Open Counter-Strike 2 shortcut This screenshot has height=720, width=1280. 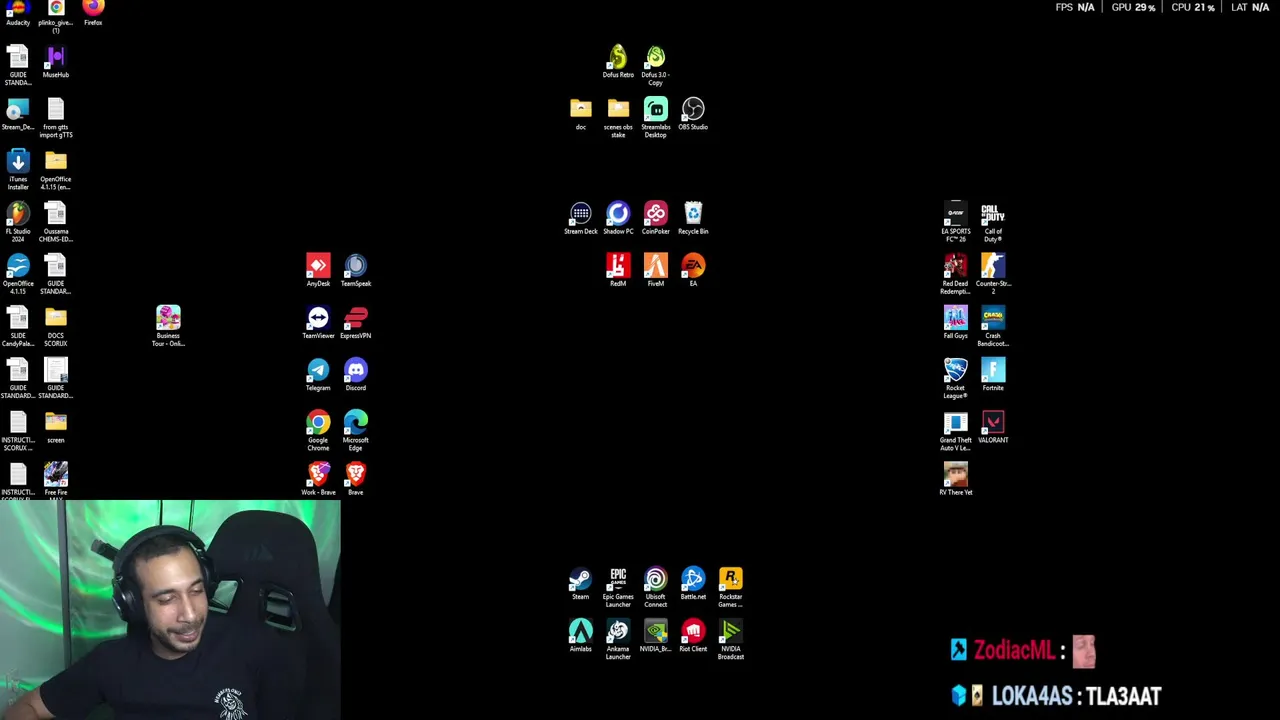993,273
